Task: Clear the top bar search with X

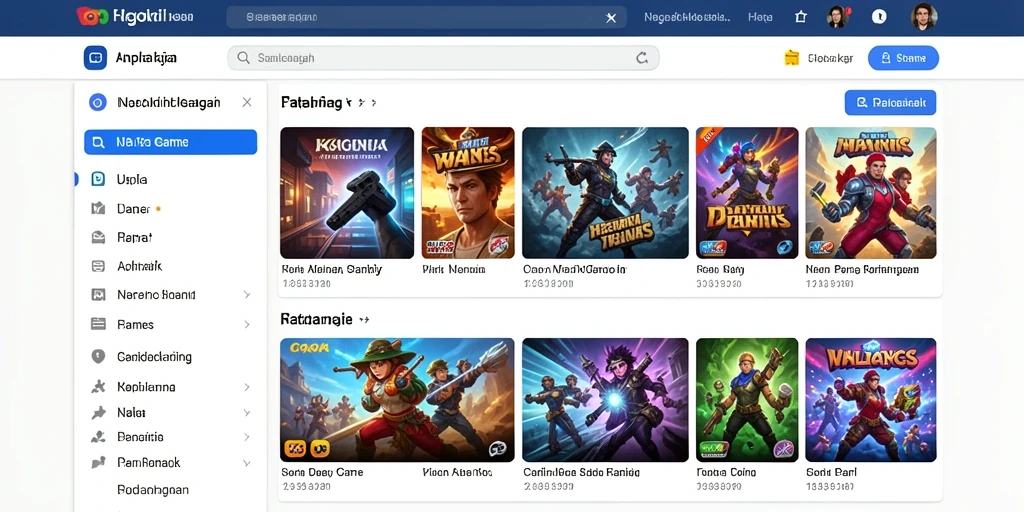Action: (x=611, y=18)
